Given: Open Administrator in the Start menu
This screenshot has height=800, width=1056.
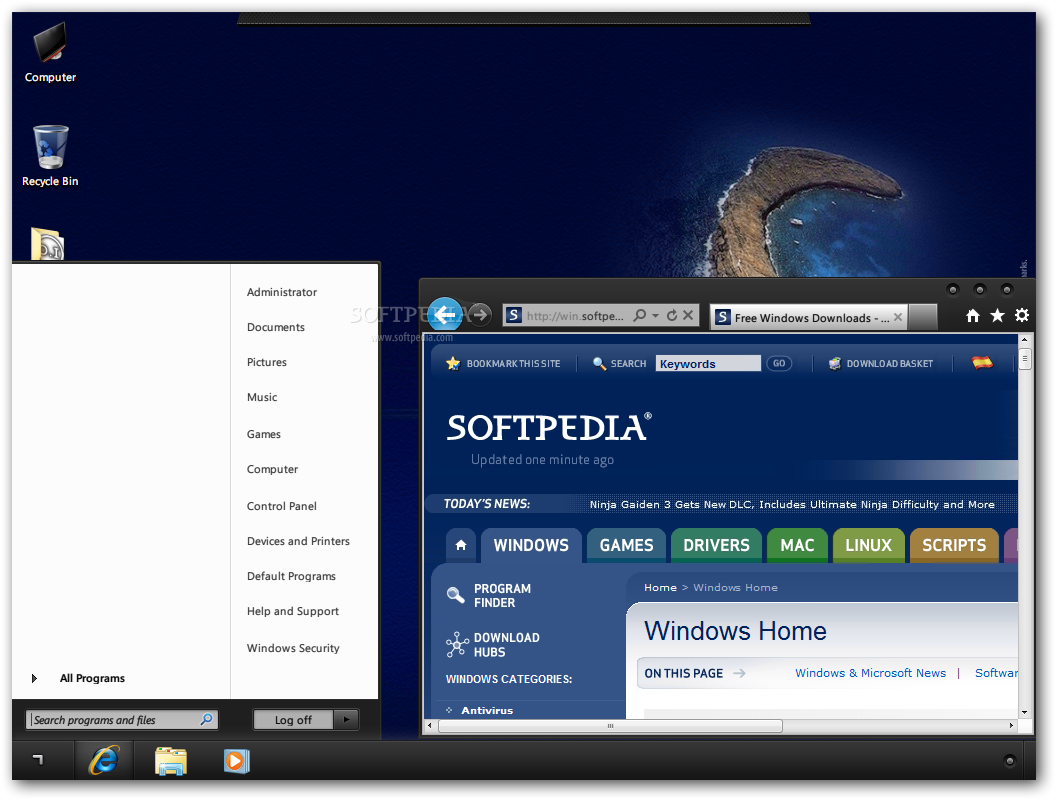Looking at the screenshot, I should [282, 292].
